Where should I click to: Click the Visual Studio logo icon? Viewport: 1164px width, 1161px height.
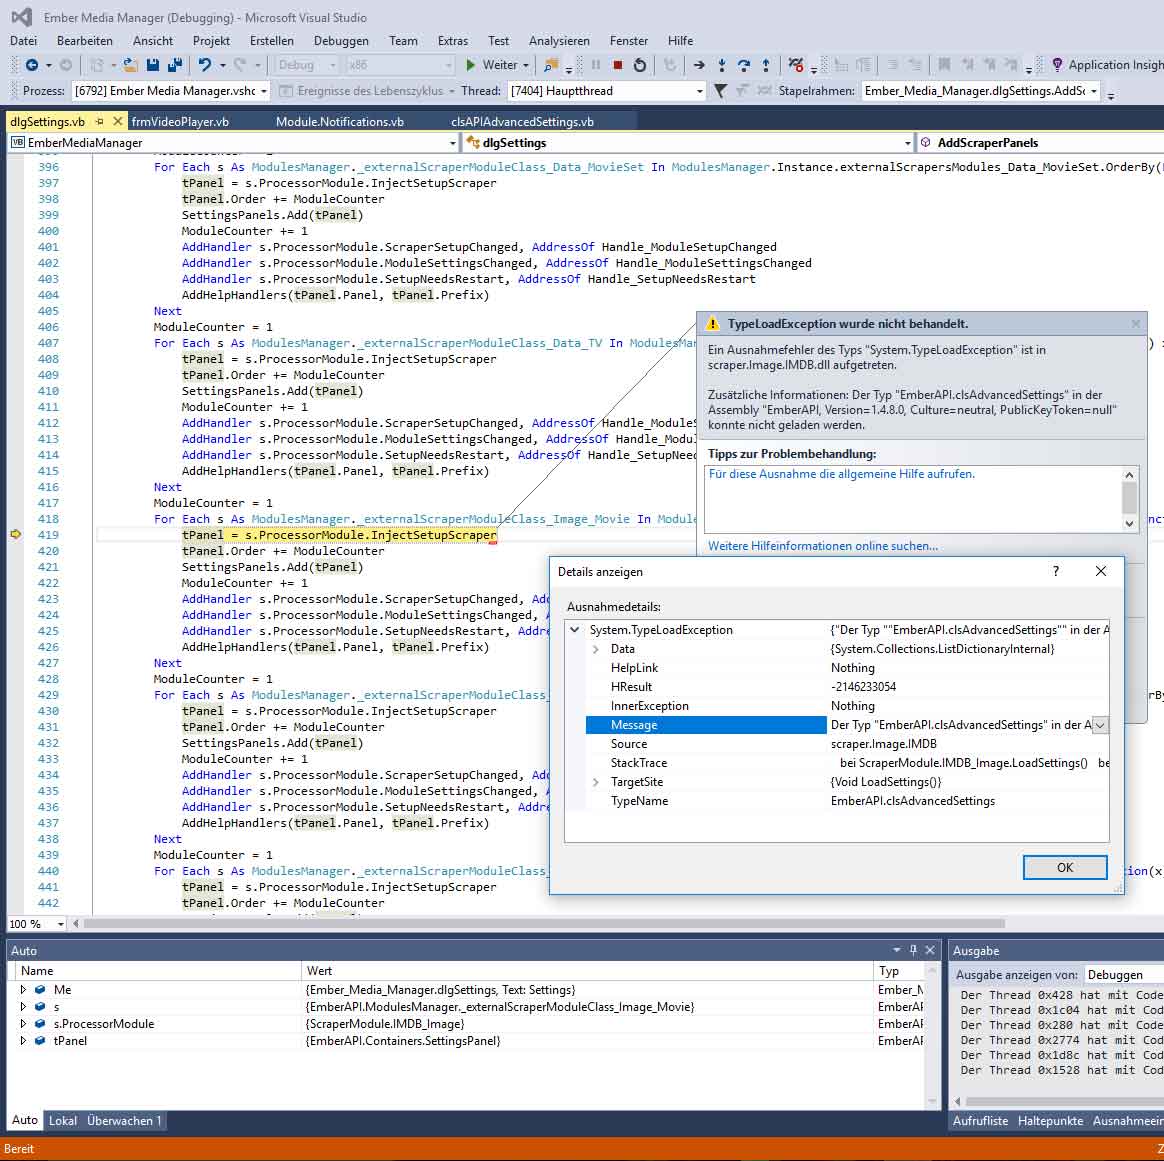[x=22, y=17]
